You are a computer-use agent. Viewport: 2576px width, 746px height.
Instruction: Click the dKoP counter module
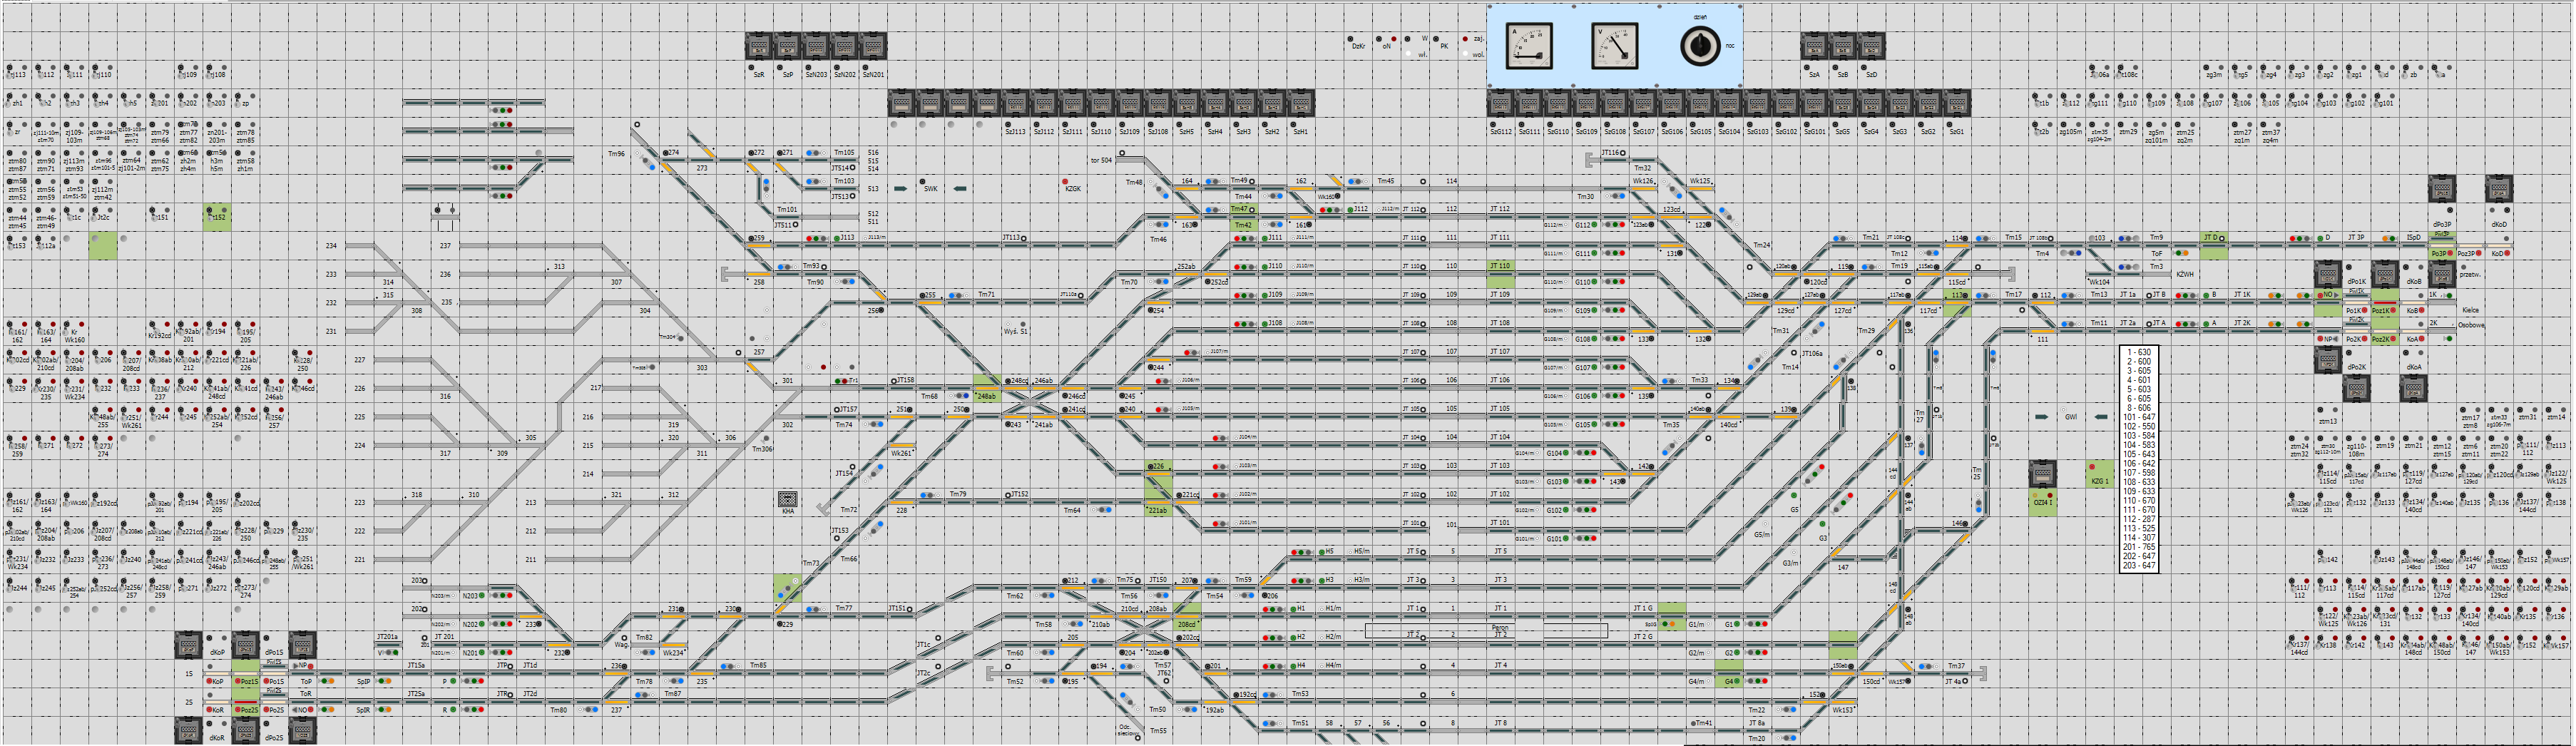[188, 645]
